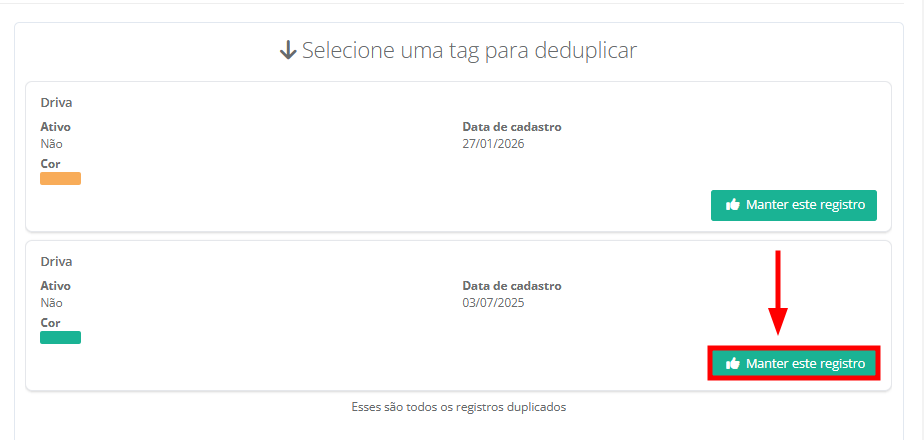Click the date 03/07/2025
924x440 pixels.
493,303
